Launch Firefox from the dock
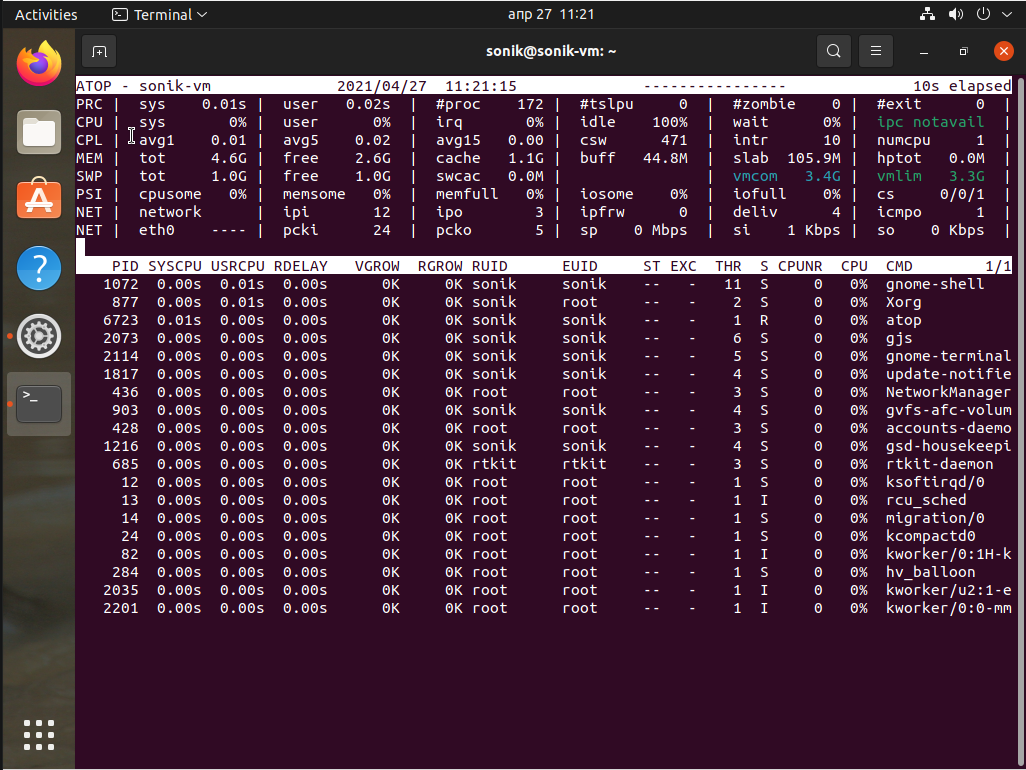Screen dimensions: 1026x770 tap(39, 65)
